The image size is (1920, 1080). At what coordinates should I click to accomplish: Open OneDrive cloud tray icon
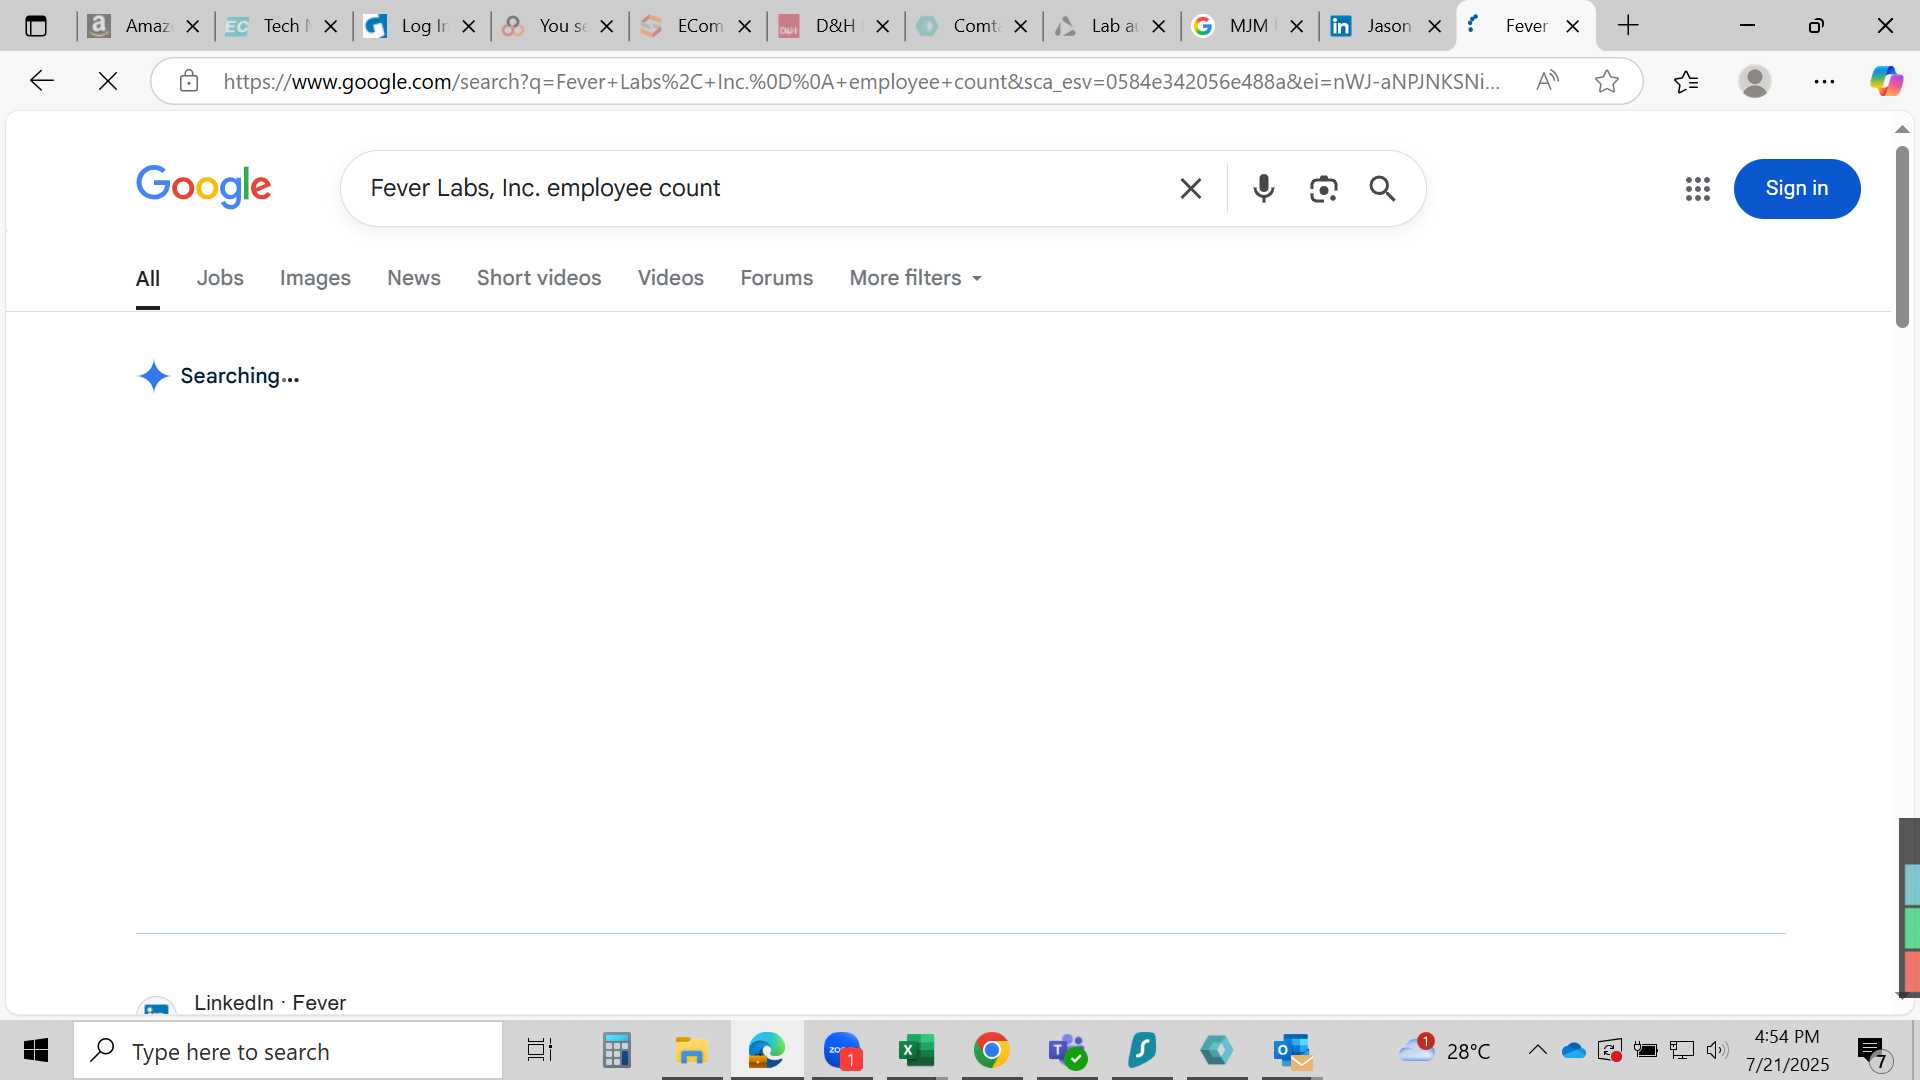pyautogui.click(x=1573, y=1050)
